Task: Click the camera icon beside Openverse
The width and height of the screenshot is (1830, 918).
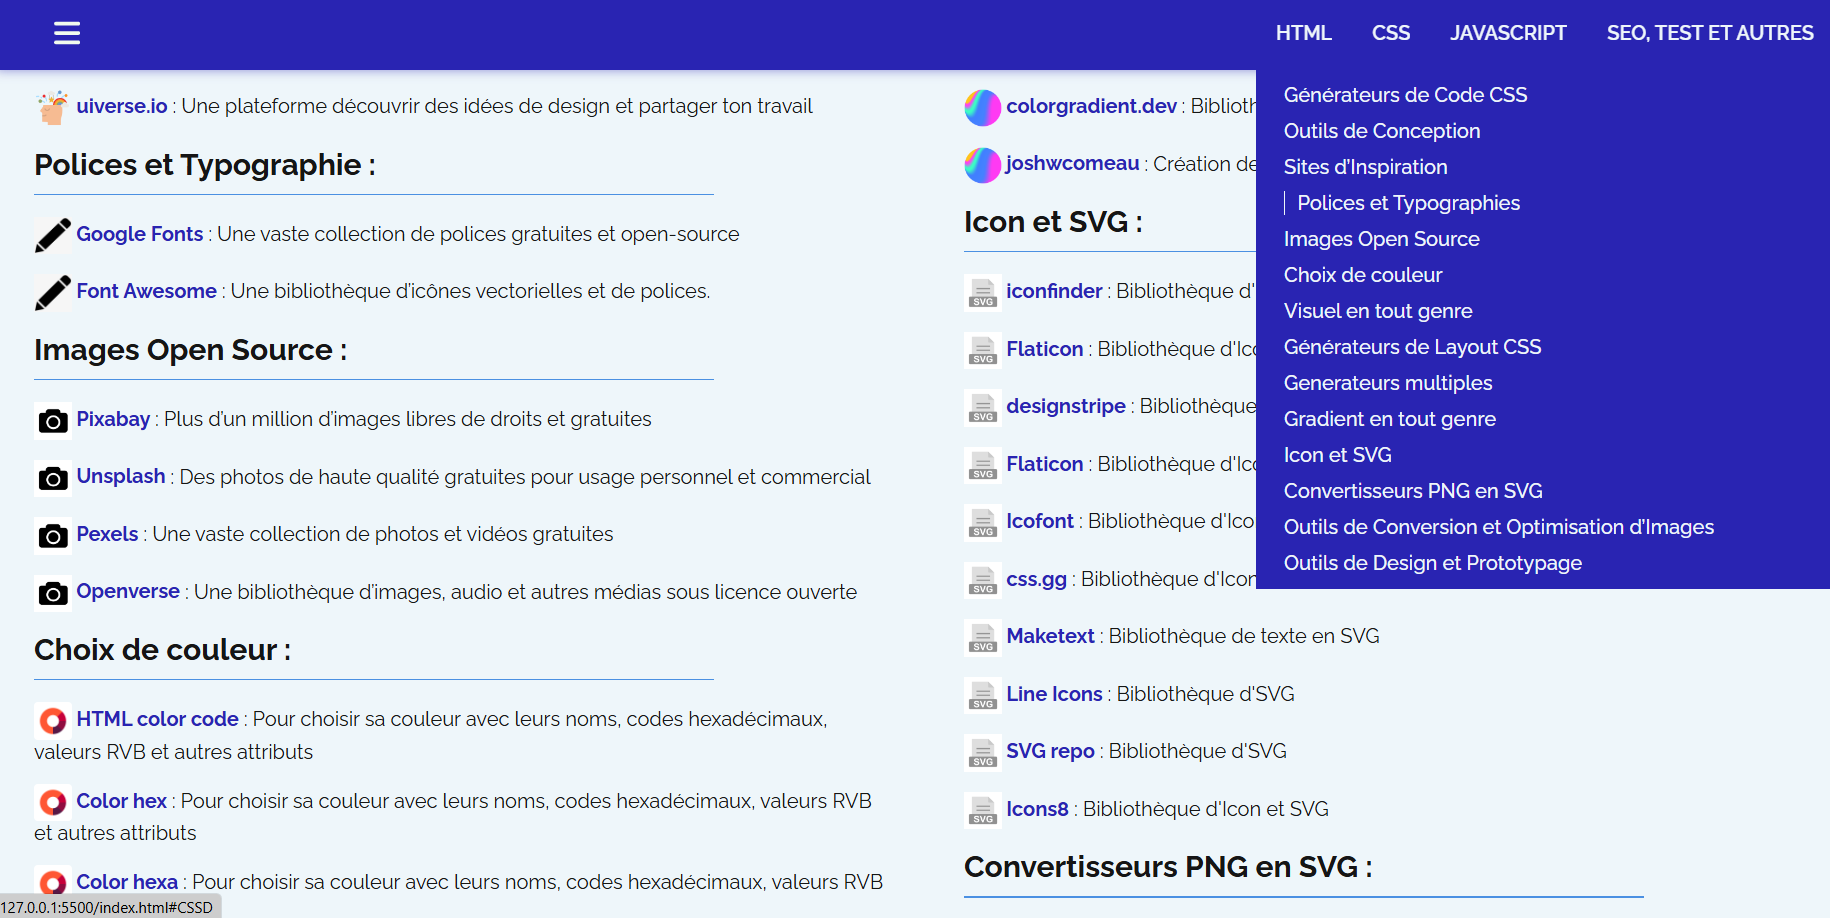Action: 53,593
